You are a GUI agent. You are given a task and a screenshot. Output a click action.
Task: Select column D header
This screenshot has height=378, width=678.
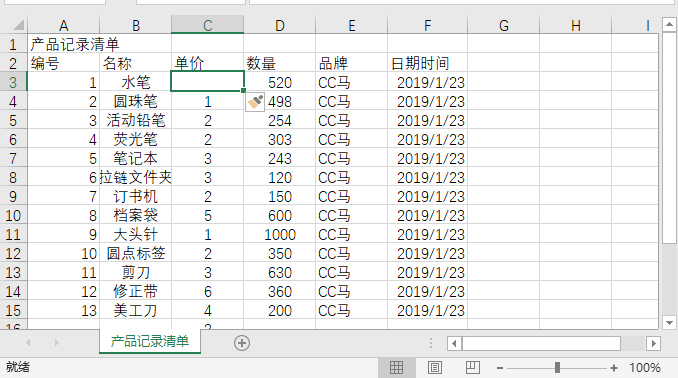(x=280, y=25)
